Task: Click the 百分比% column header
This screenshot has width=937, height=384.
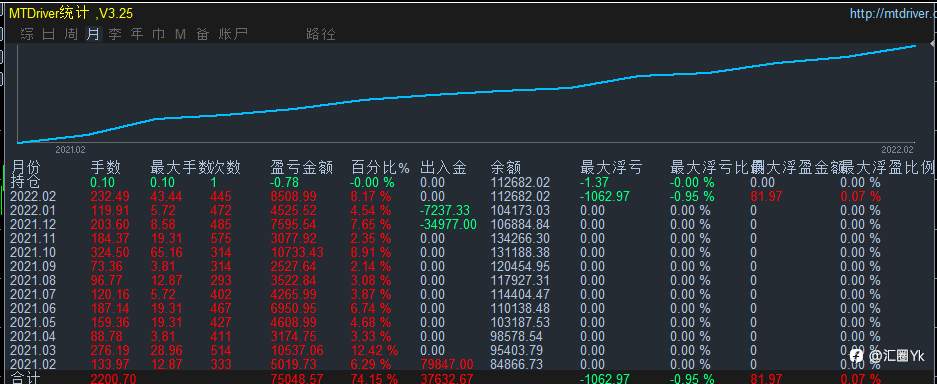Action: [381, 168]
